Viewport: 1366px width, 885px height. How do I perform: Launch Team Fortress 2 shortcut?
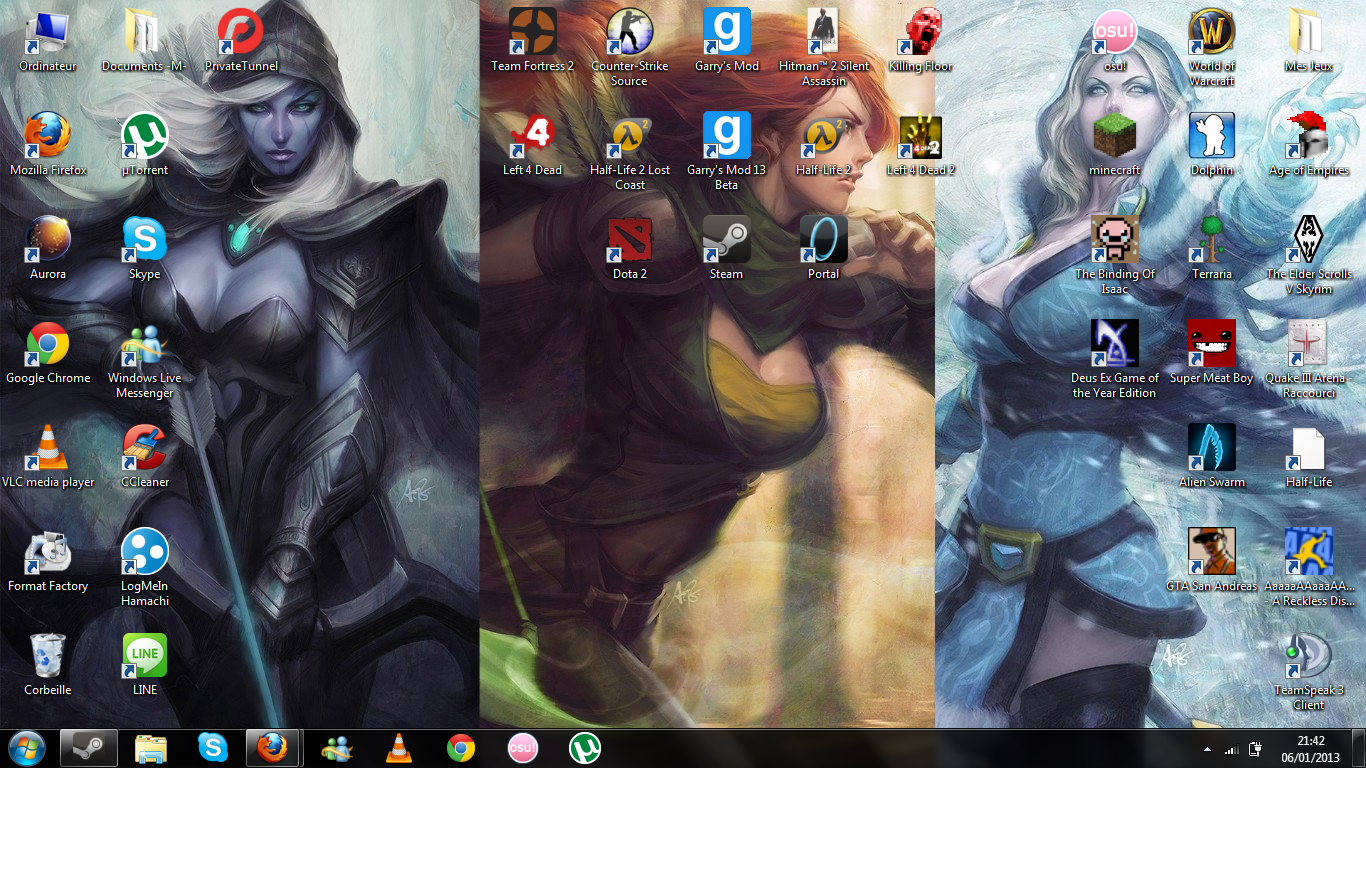(532, 42)
